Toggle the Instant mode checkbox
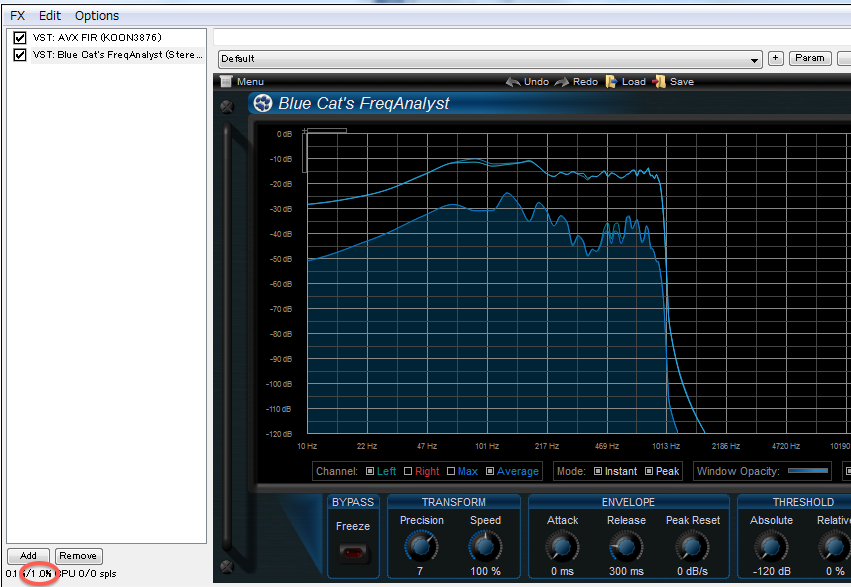 (x=598, y=471)
